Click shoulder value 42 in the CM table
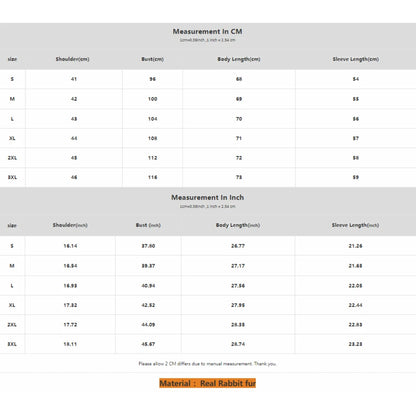 (74, 99)
